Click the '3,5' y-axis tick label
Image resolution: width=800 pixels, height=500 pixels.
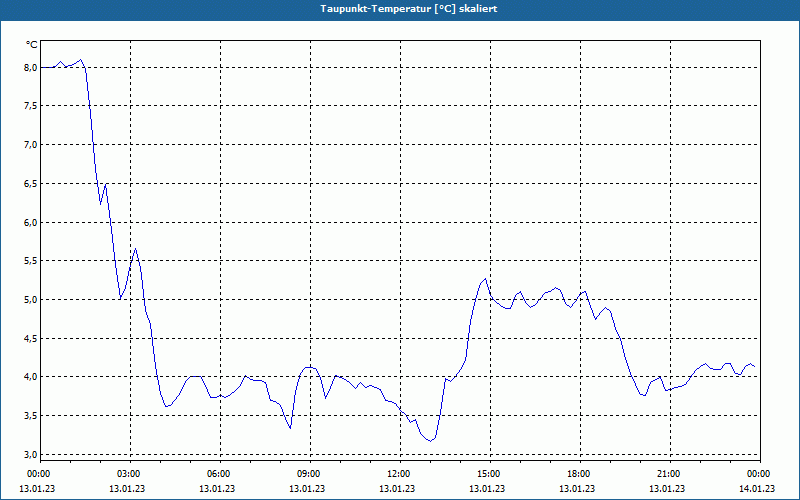[x=31, y=416]
